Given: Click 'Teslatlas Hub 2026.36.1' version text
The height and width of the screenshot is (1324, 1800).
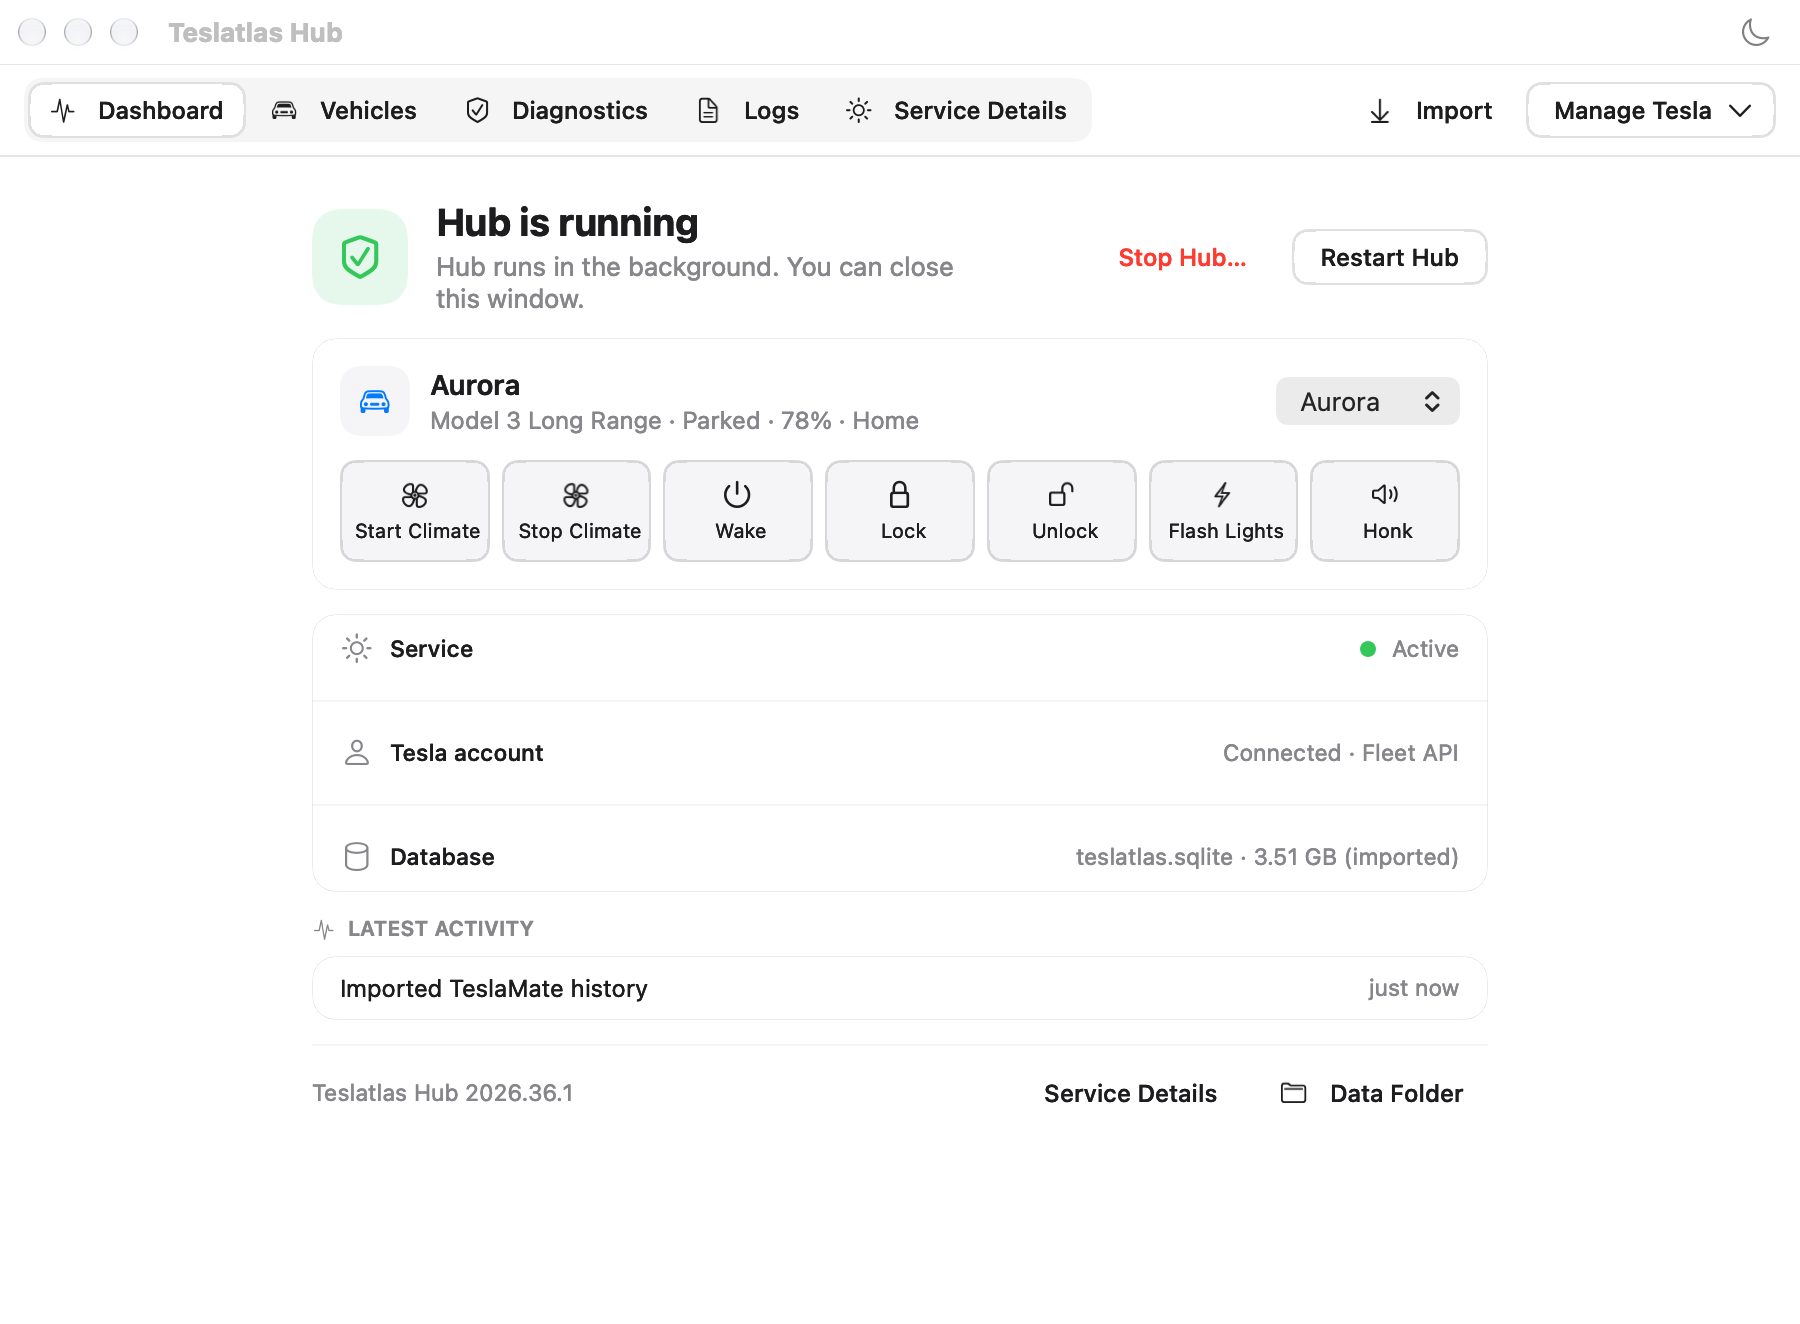Looking at the screenshot, I should click(x=443, y=1093).
